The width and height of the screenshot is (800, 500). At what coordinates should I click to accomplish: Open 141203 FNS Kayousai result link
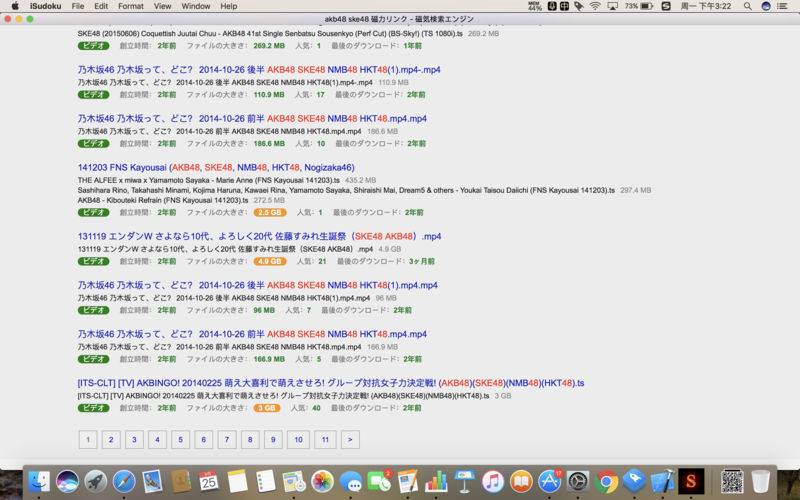coord(216,167)
